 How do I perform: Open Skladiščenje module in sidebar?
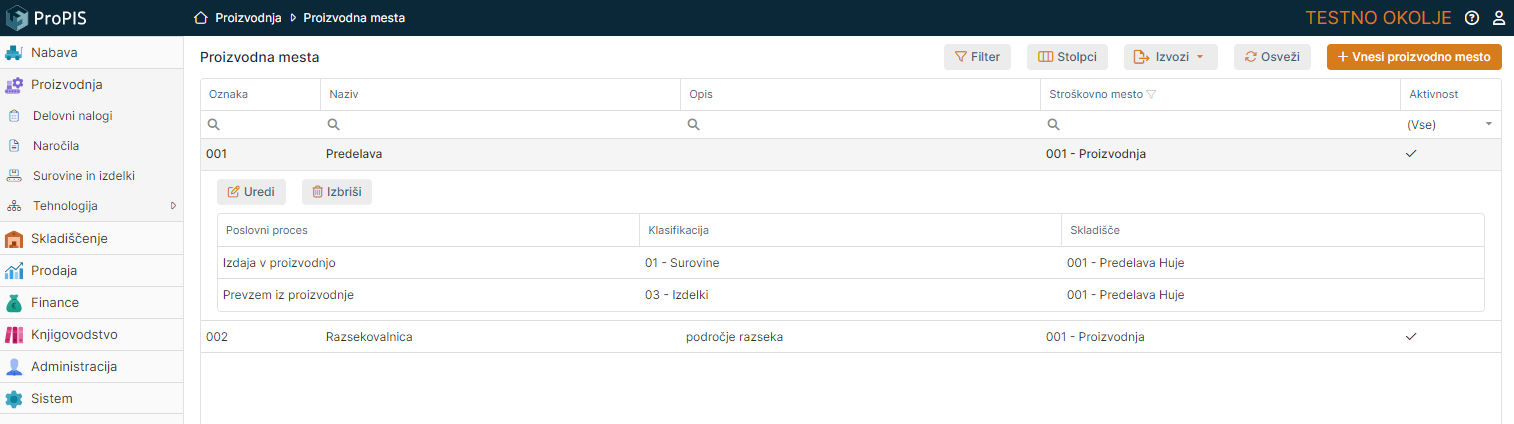(x=69, y=238)
